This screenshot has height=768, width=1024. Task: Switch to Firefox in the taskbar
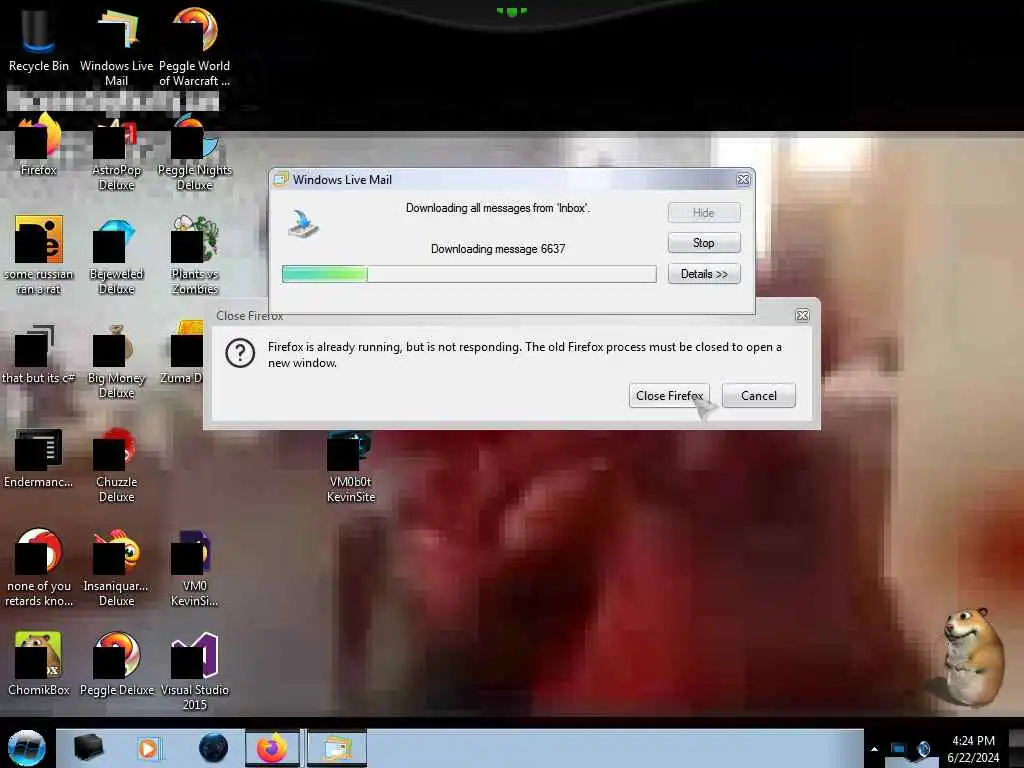(x=273, y=748)
